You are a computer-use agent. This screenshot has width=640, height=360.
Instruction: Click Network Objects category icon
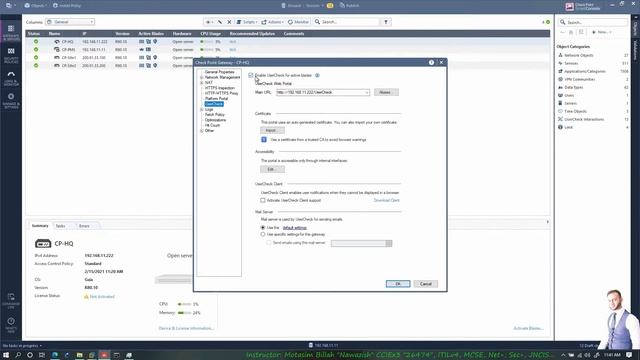click(560, 55)
